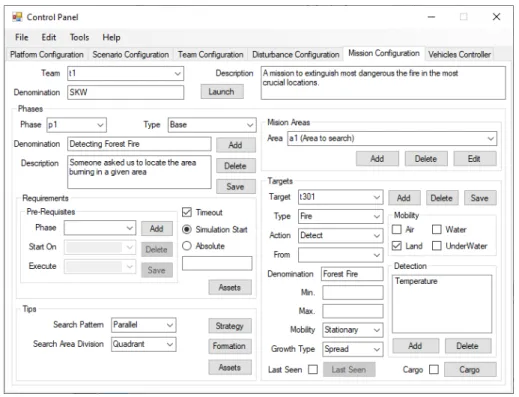Screen dimensions: 519x397
Task: Click Assets button in the Tips section
Action: pos(230,368)
